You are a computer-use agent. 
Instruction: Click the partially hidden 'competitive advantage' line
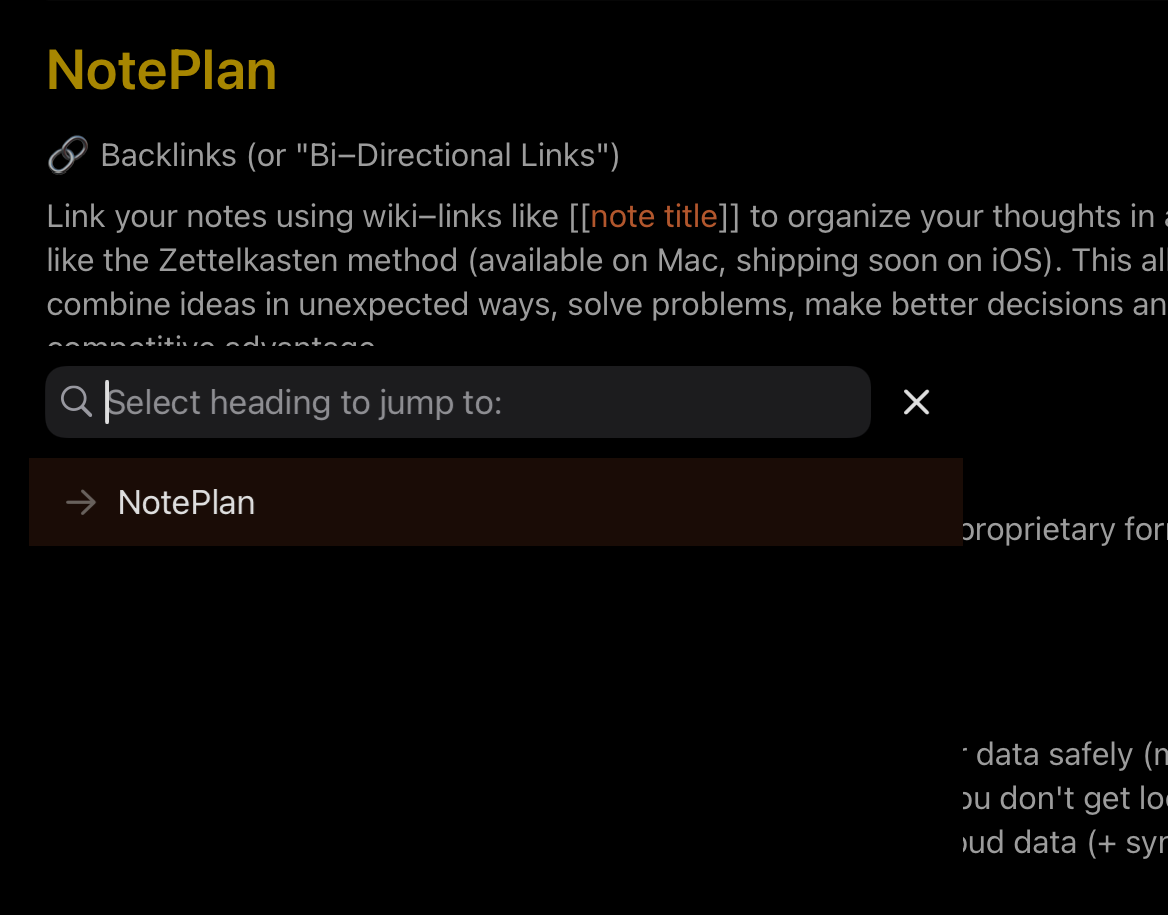211,343
